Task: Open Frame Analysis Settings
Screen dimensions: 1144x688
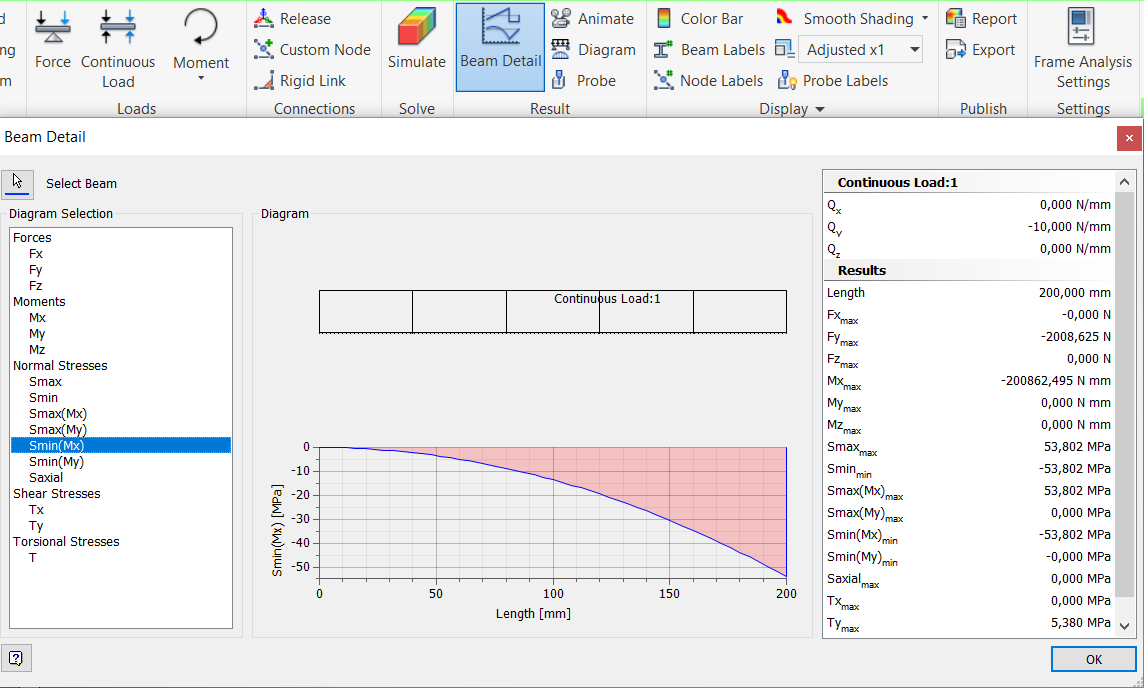Action: (1083, 48)
